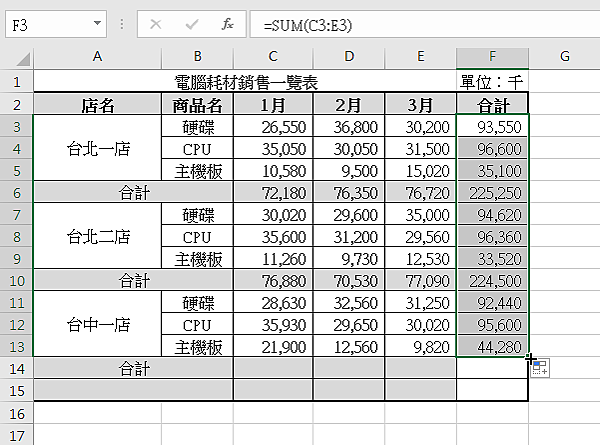
Task: Click cell with value 36,800
Action: pos(349,126)
